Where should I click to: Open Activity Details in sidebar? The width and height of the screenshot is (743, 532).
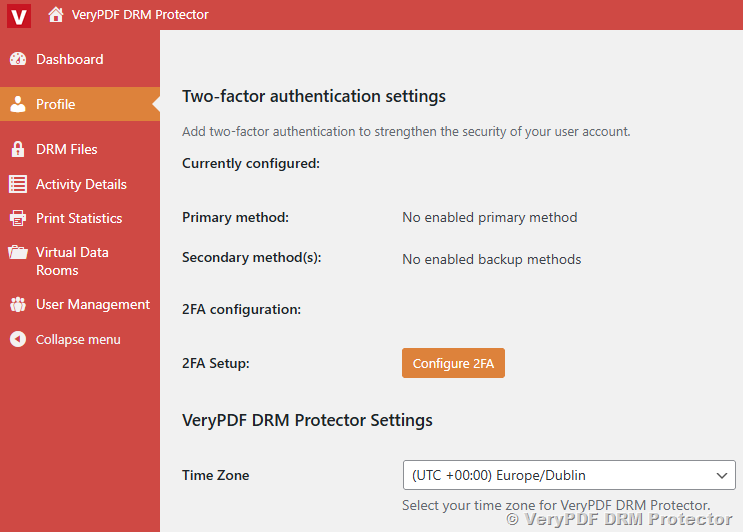pos(81,184)
